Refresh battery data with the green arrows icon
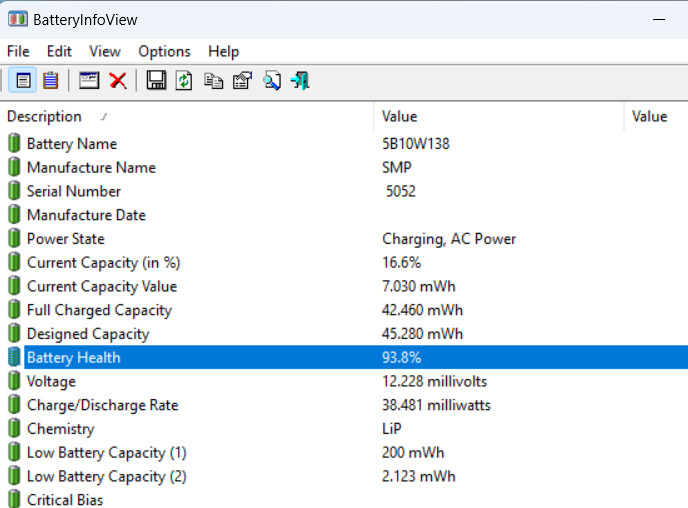 coord(184,81)
